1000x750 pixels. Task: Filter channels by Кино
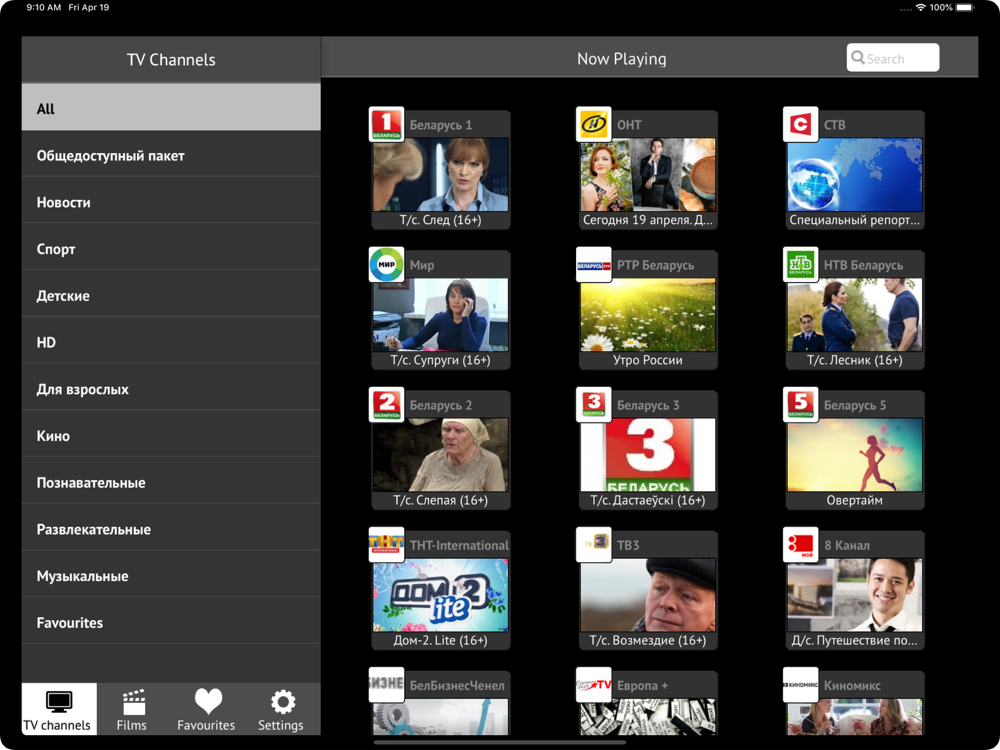(171, 435)
